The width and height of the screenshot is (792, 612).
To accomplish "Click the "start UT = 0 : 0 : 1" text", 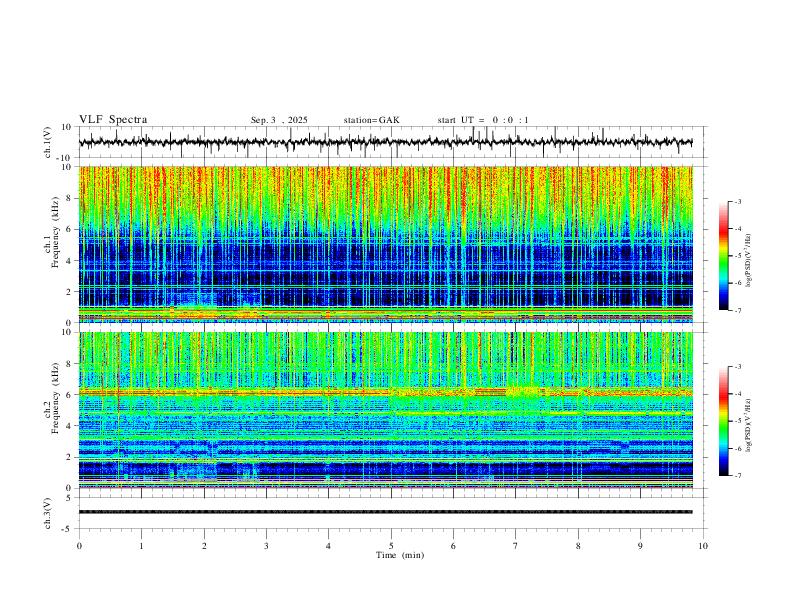I will [483, 120].
